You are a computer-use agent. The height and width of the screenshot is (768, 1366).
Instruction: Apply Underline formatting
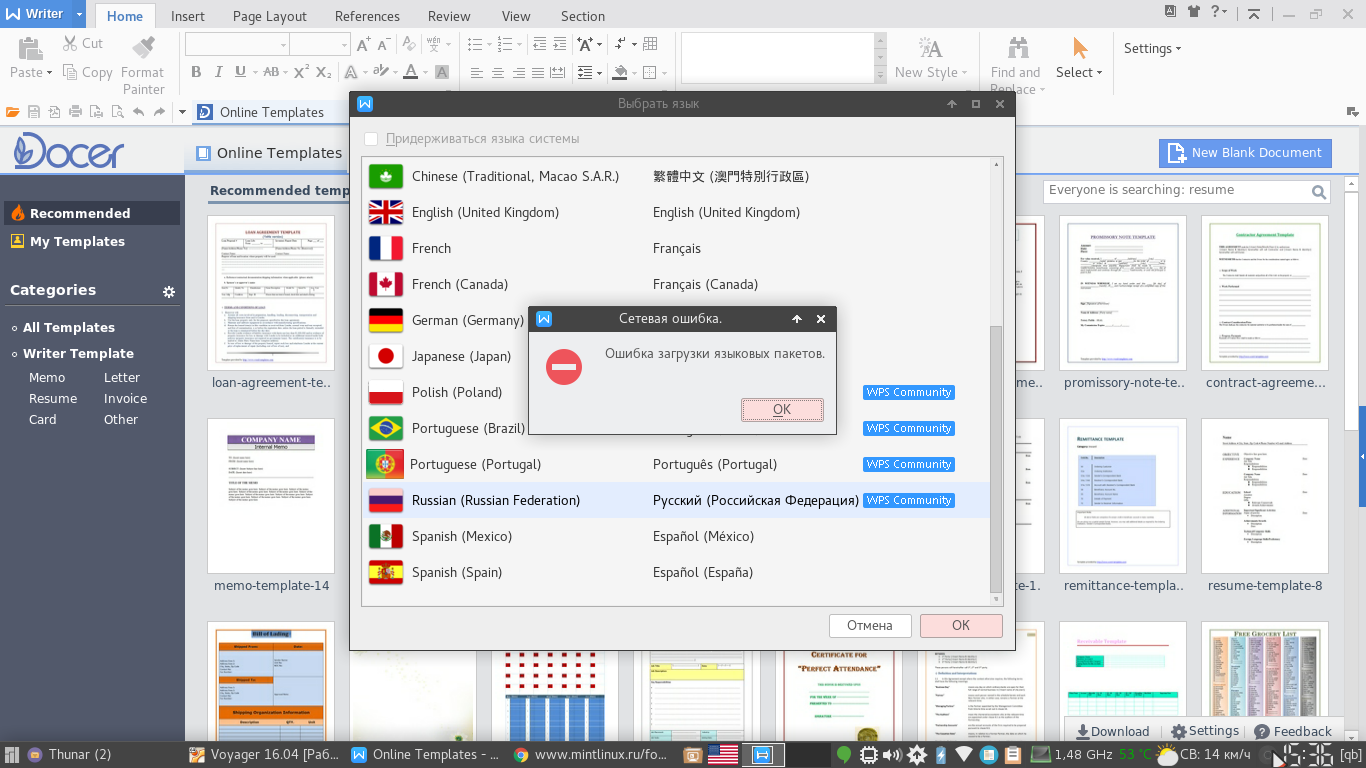(x=240, y=72)
